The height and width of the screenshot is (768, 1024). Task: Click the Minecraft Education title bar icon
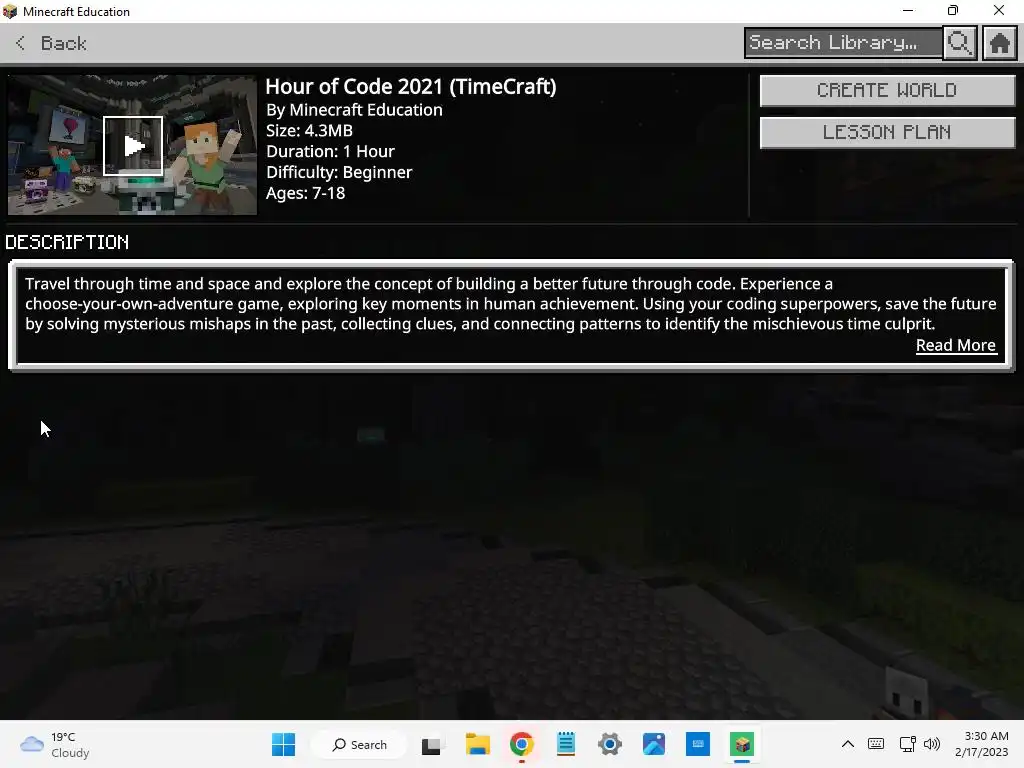[x=10, y=11]
